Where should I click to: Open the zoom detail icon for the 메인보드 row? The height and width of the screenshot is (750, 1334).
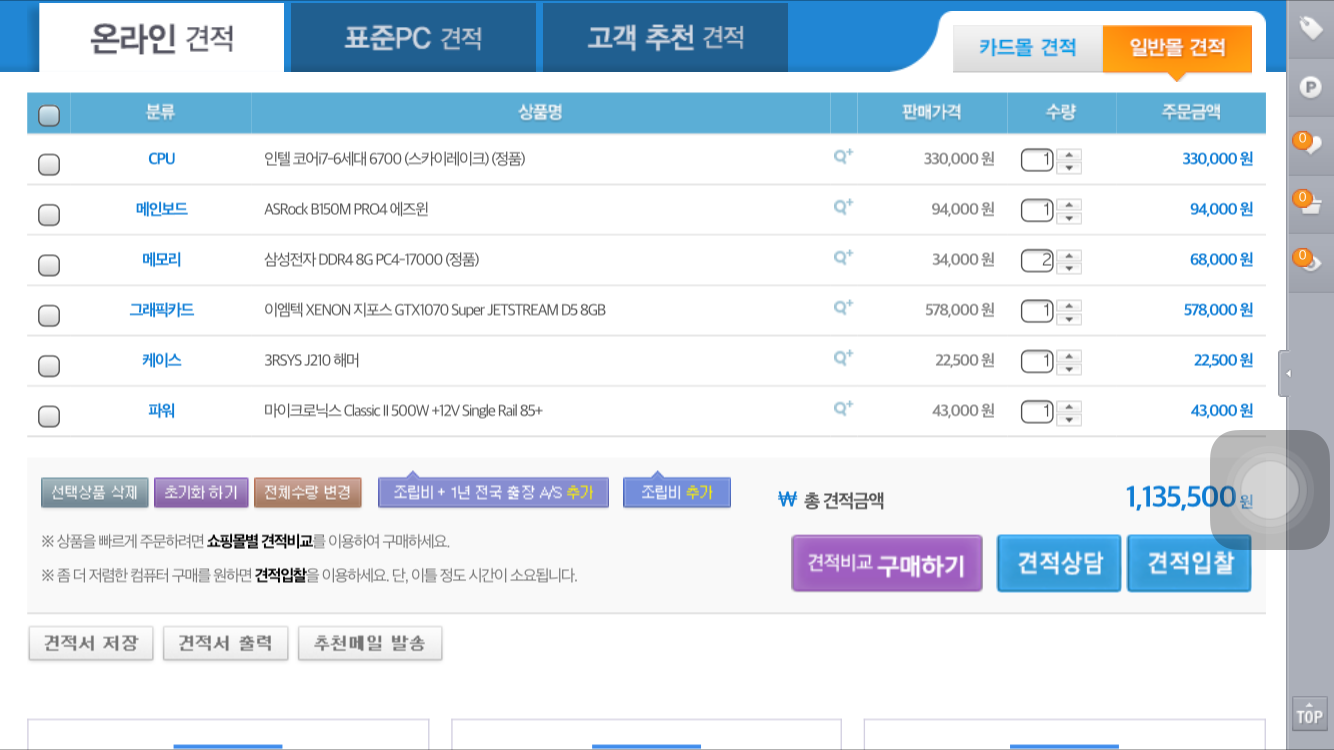(843, 206)
